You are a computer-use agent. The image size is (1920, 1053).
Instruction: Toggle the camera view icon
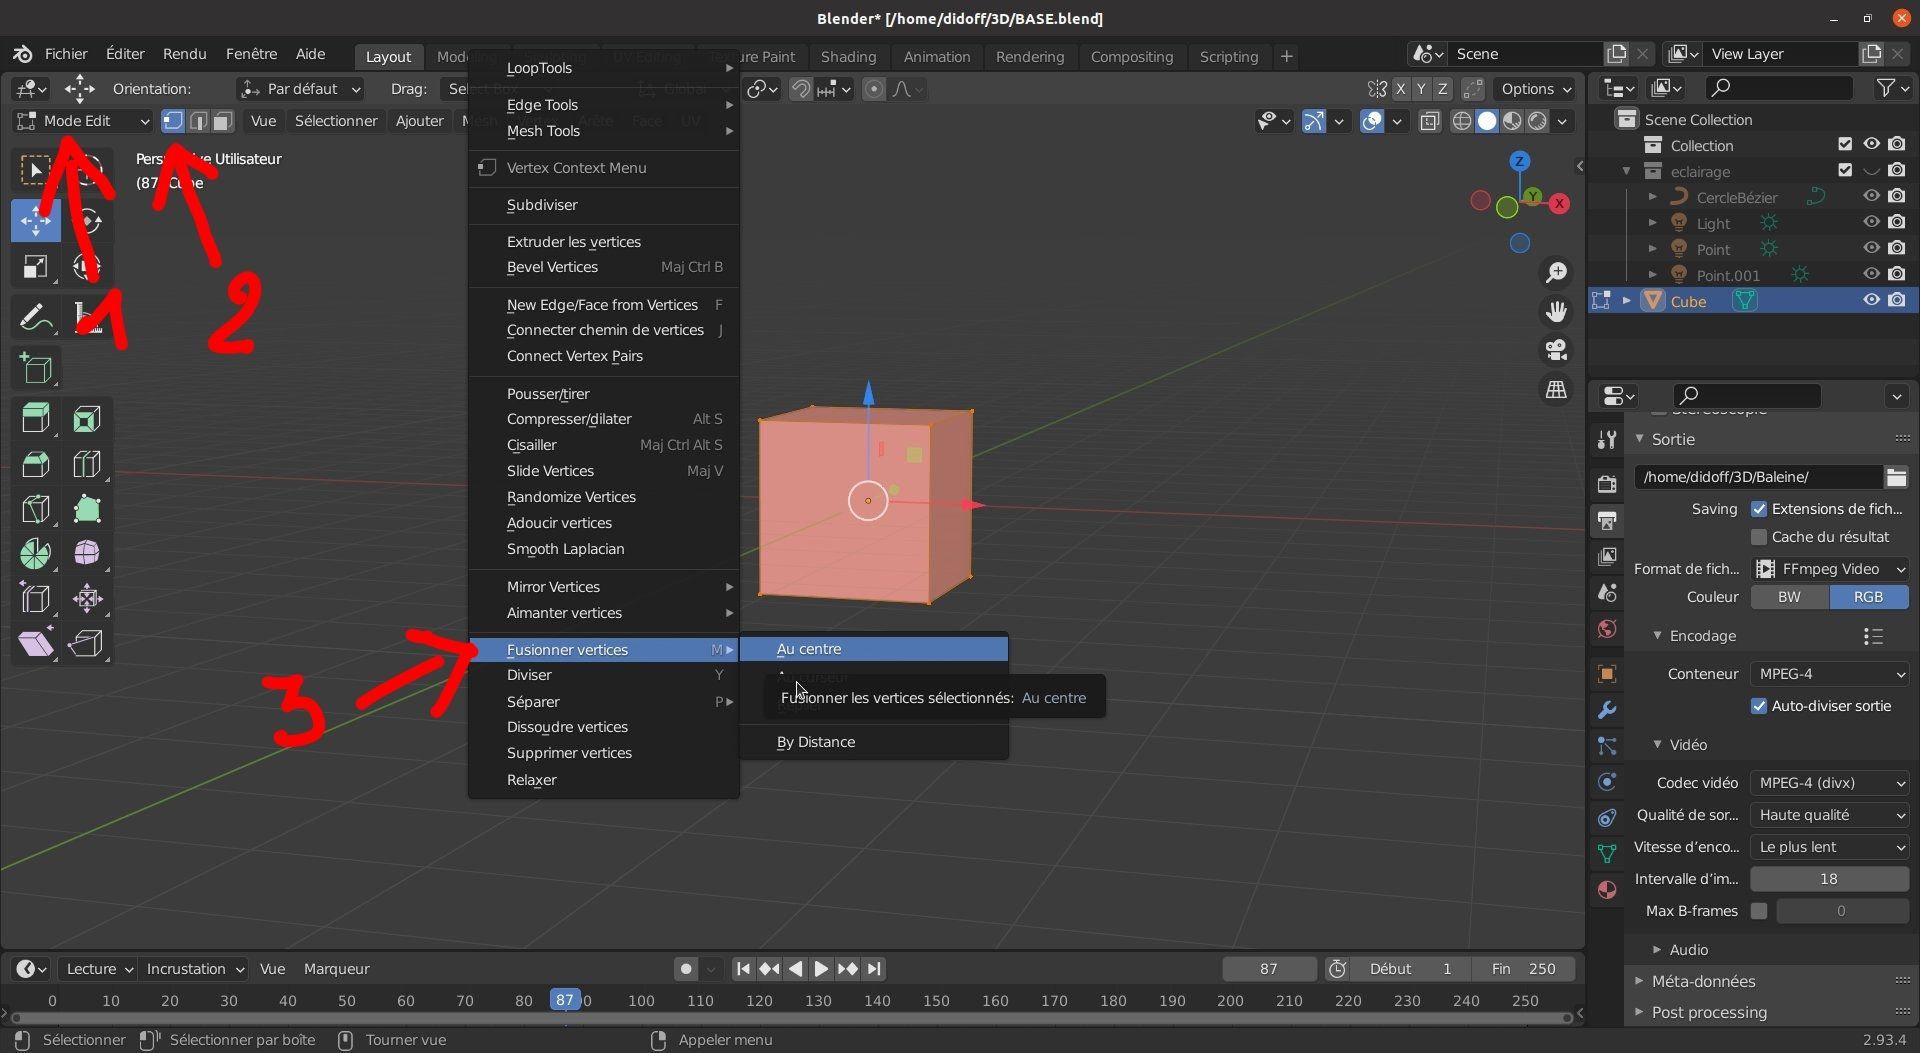[x=1556, y=350]
